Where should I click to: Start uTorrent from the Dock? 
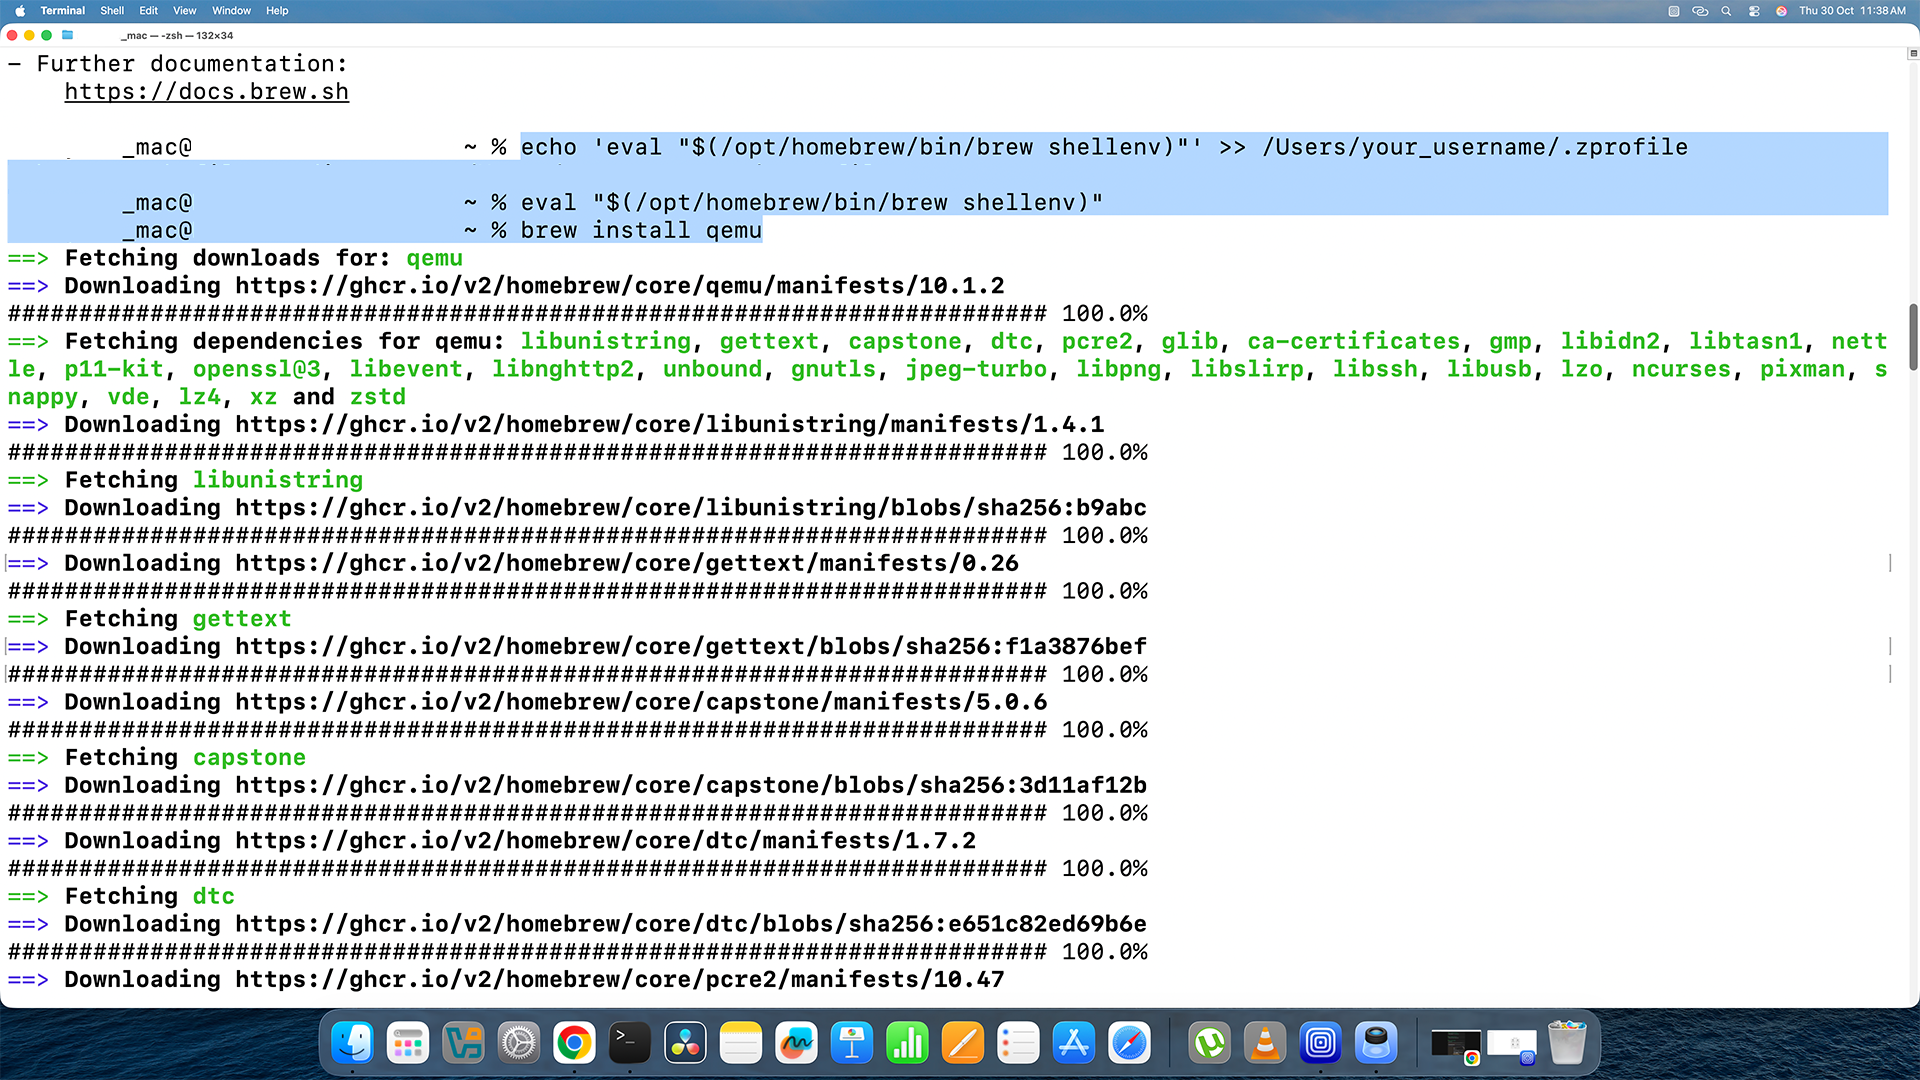coord(1210,1043)
